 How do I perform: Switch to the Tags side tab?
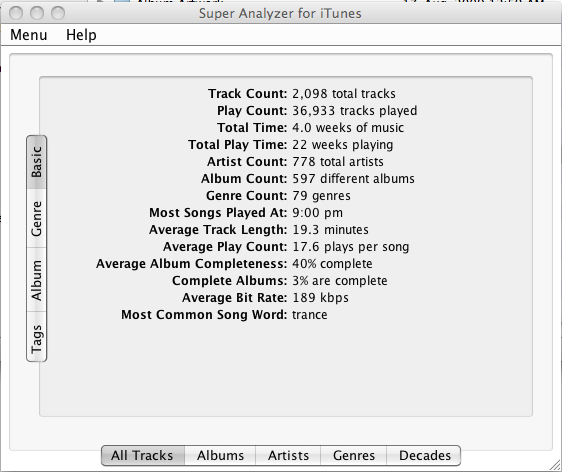(37, 337)
